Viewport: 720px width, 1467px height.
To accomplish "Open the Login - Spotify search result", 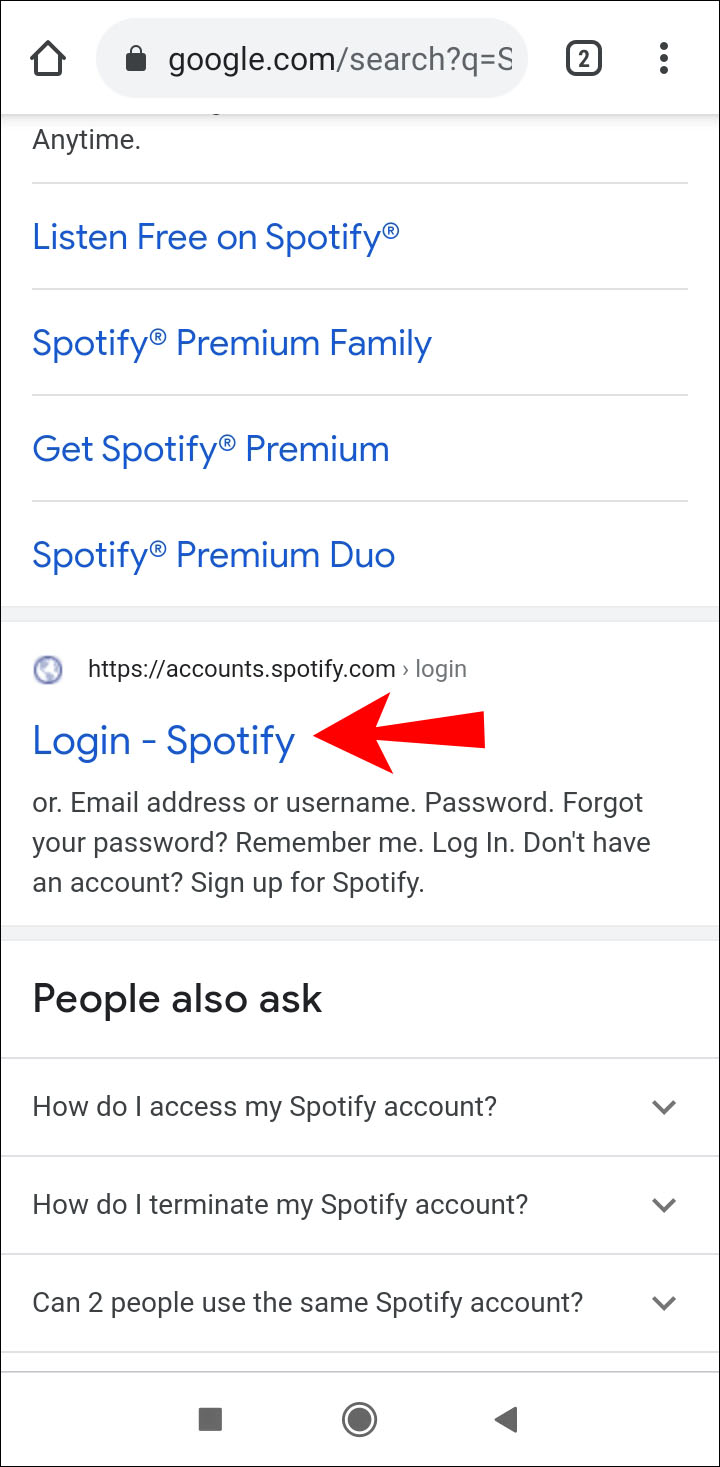I will [x=164, y=741].
